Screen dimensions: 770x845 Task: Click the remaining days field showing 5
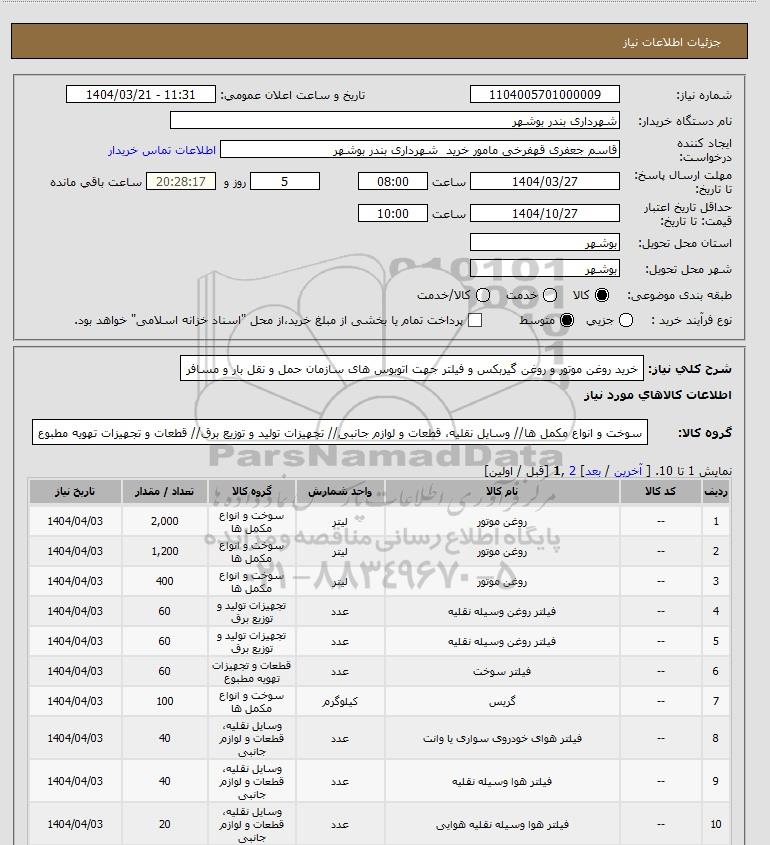point(285,181)
